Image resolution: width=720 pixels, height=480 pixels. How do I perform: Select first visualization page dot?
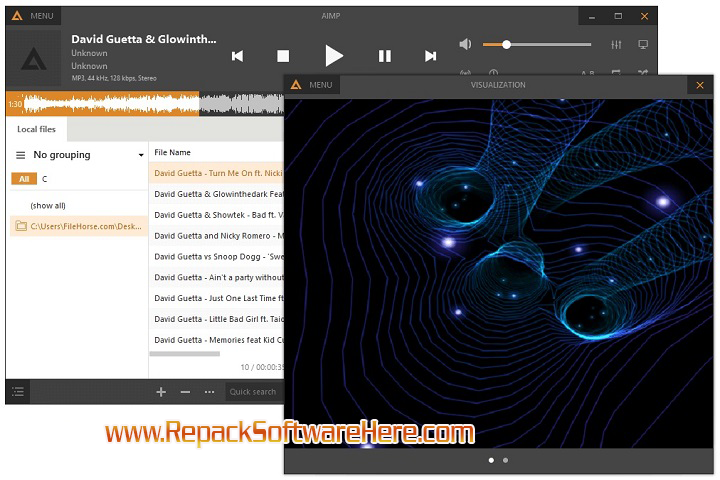(x=491, y=460)
